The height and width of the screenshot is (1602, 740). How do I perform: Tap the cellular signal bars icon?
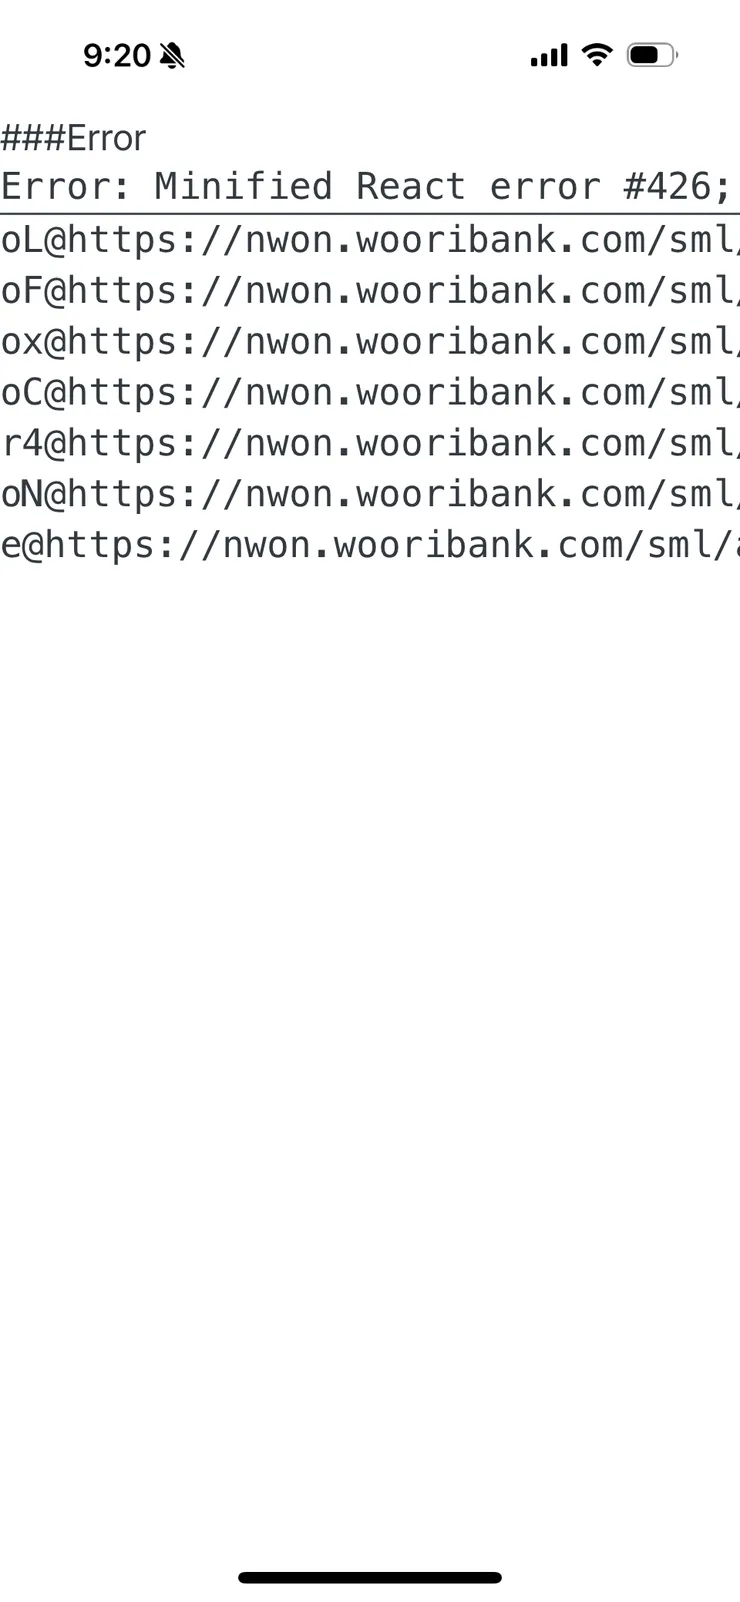tap(549, 56)
